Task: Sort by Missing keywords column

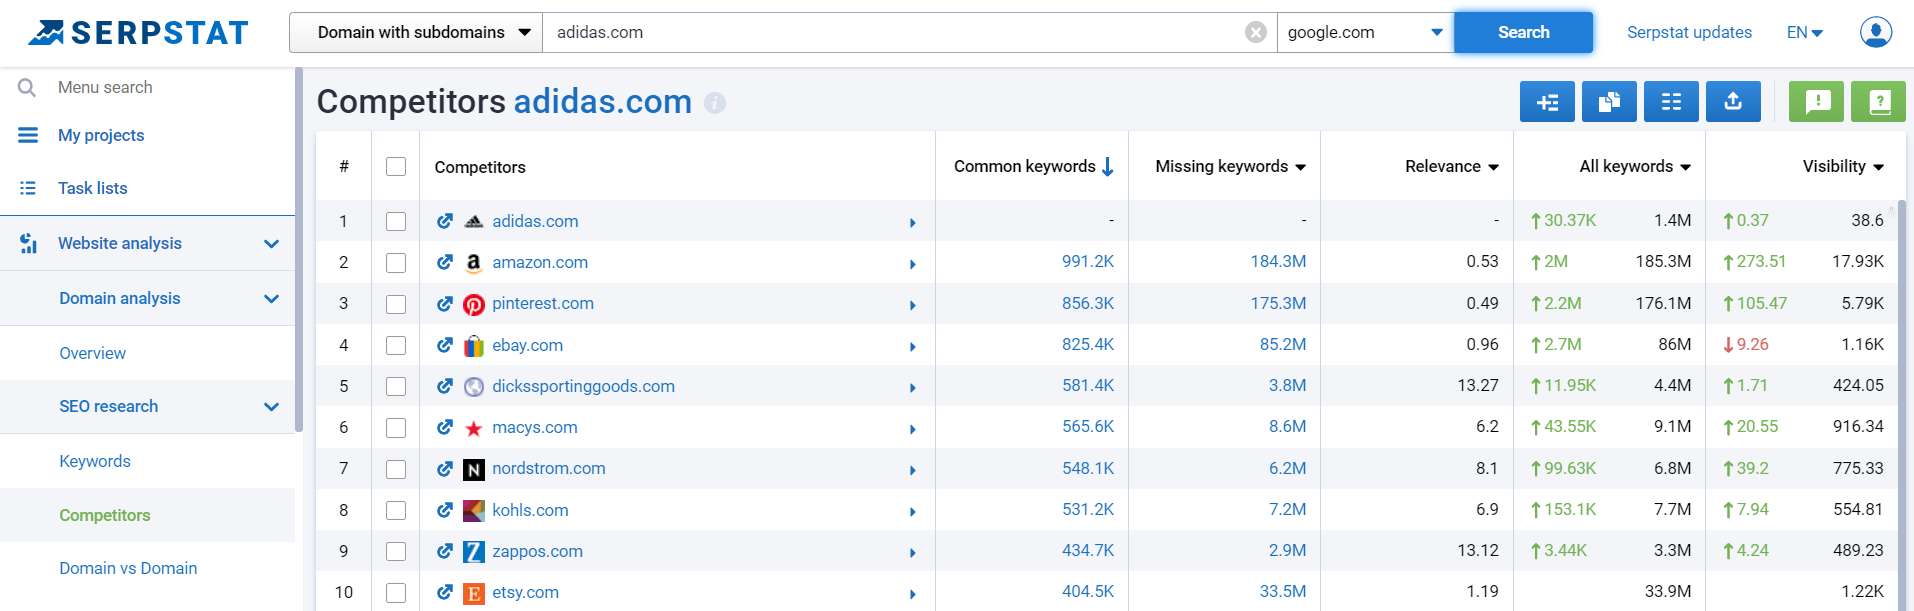Action: [1230, 166]
